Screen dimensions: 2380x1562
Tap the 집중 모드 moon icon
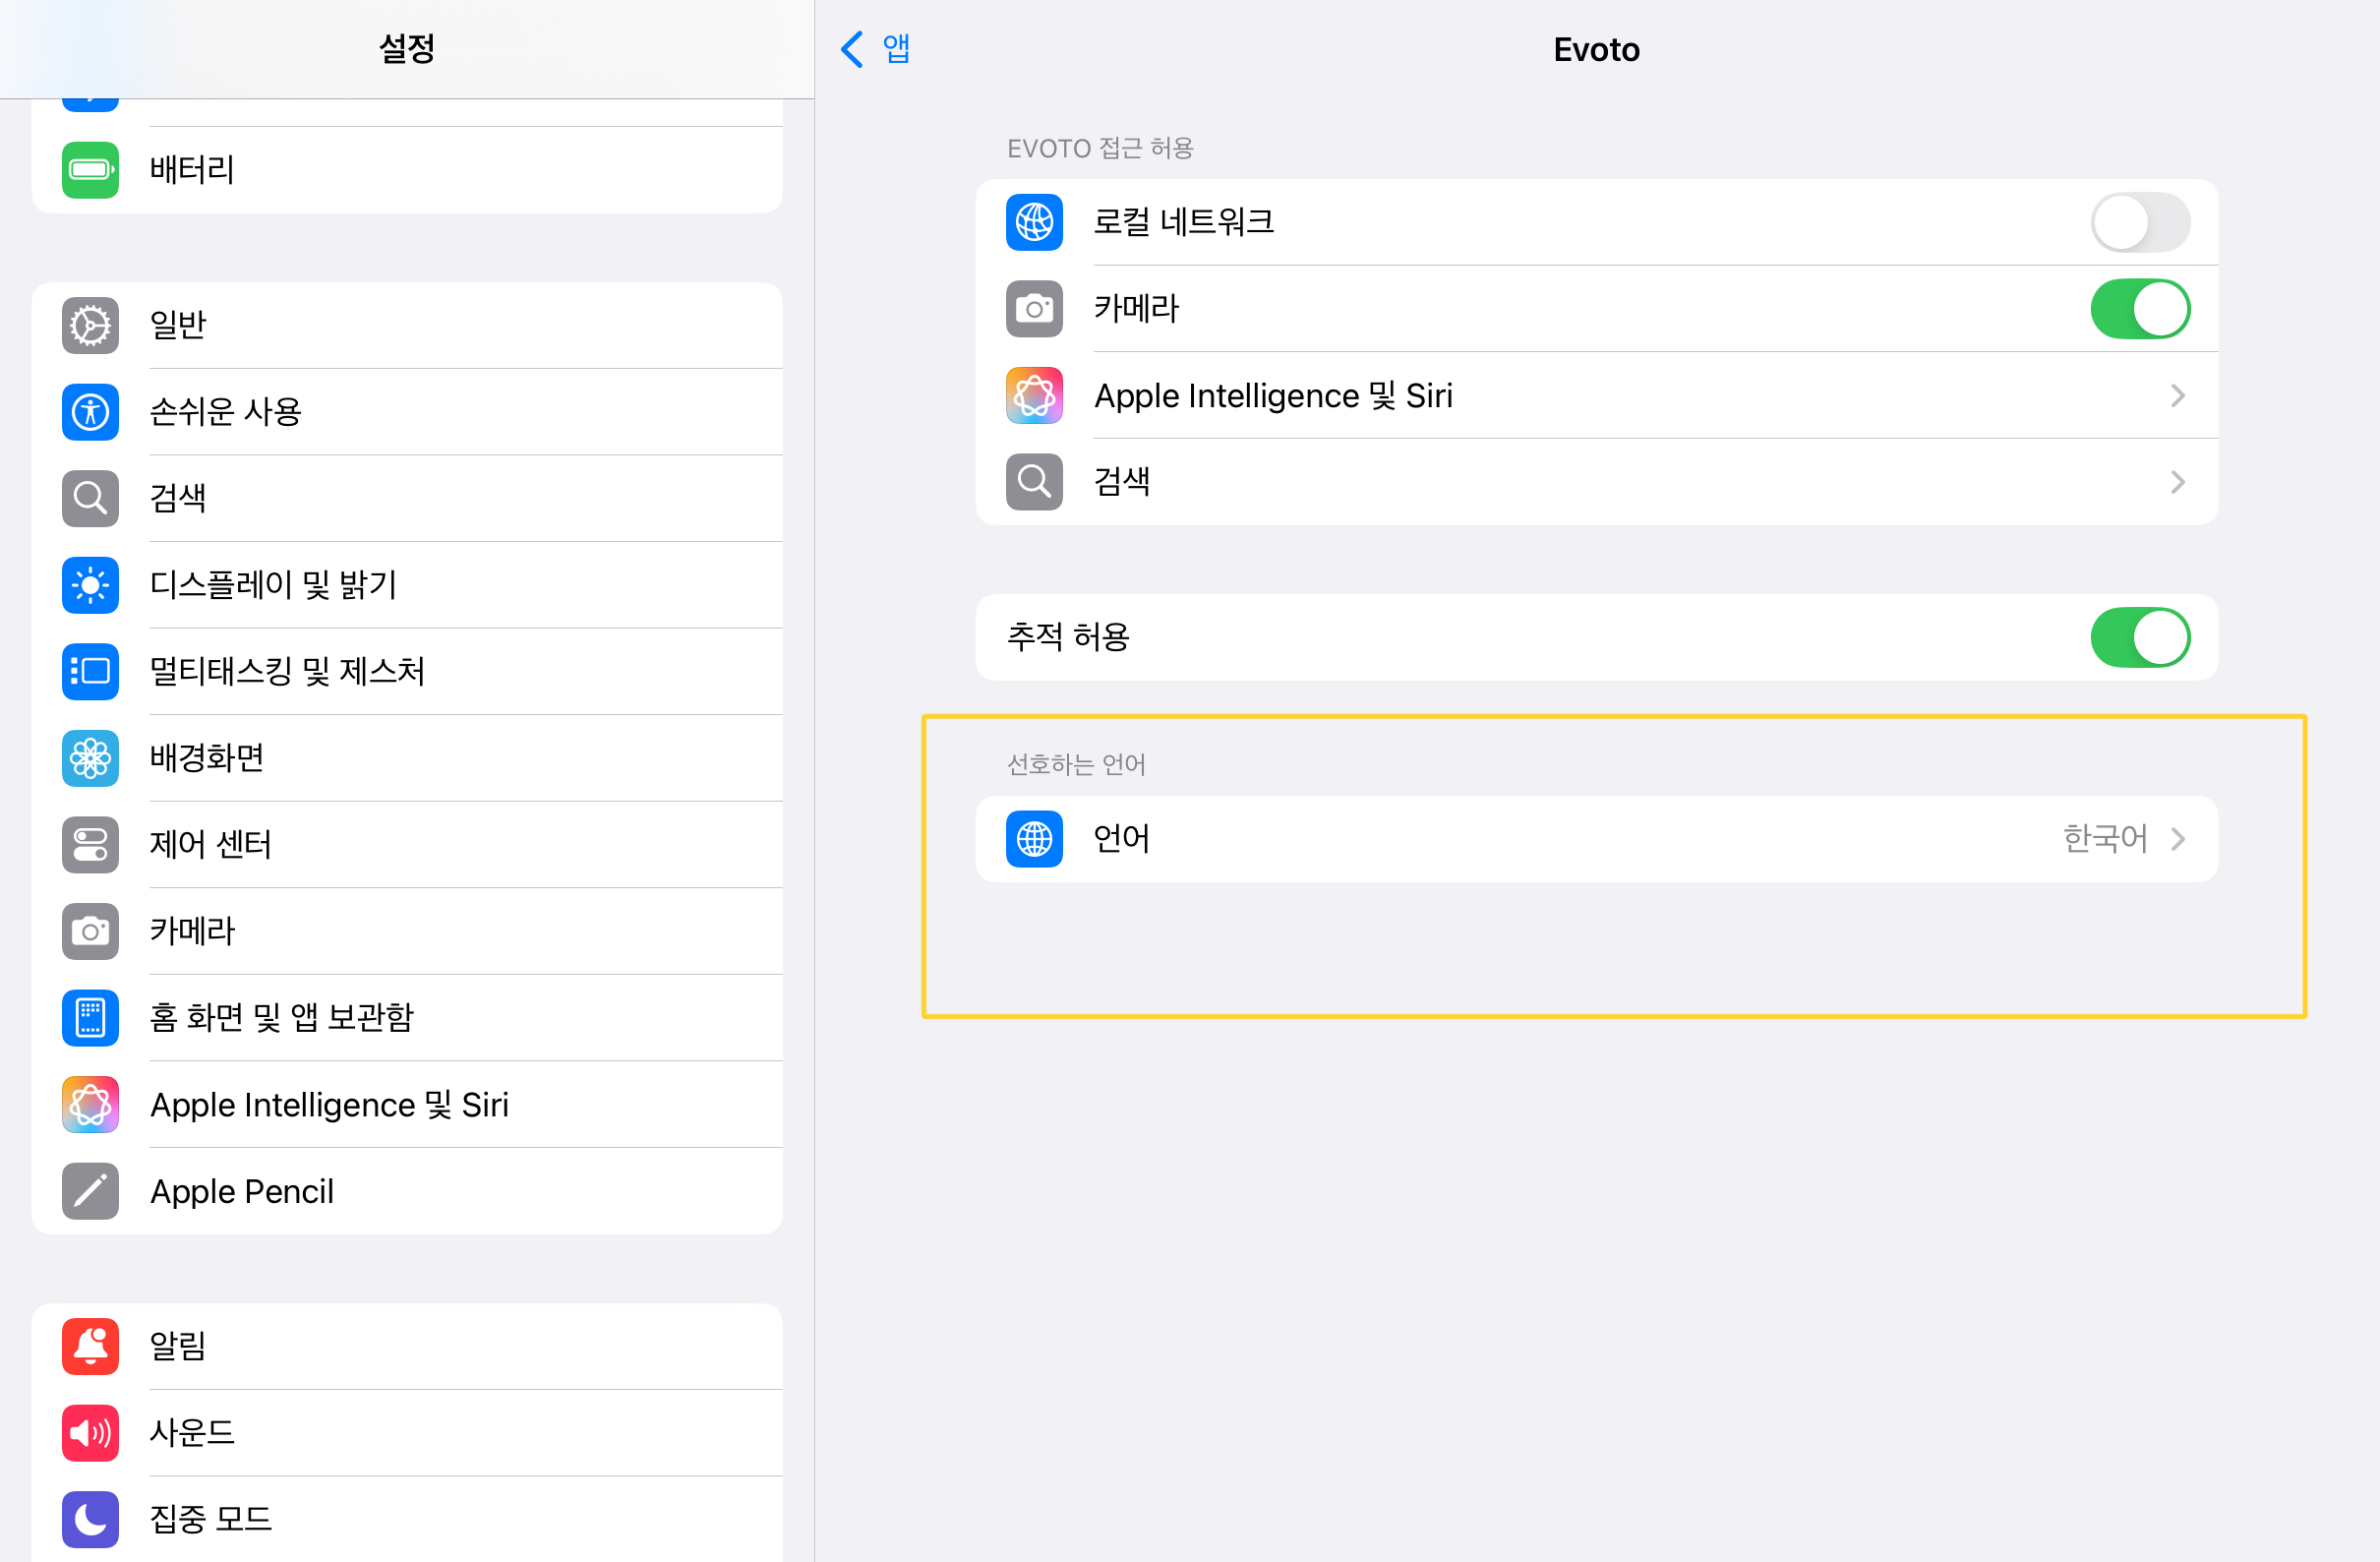pos(90,1520)
